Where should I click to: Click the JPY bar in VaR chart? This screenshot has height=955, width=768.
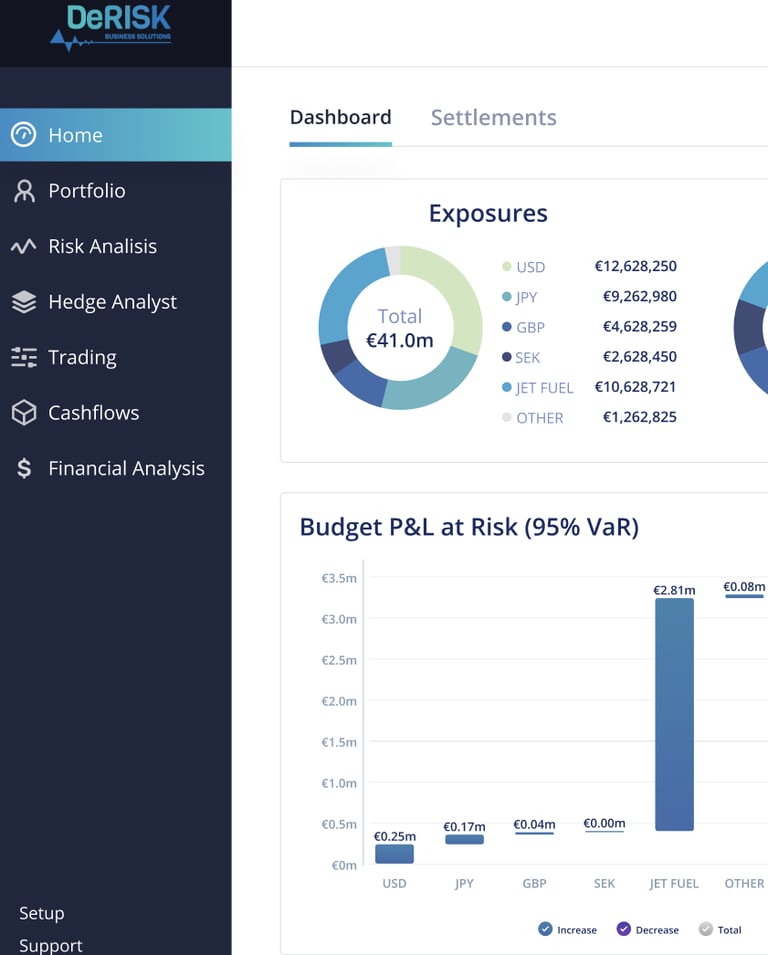[464, 839]
